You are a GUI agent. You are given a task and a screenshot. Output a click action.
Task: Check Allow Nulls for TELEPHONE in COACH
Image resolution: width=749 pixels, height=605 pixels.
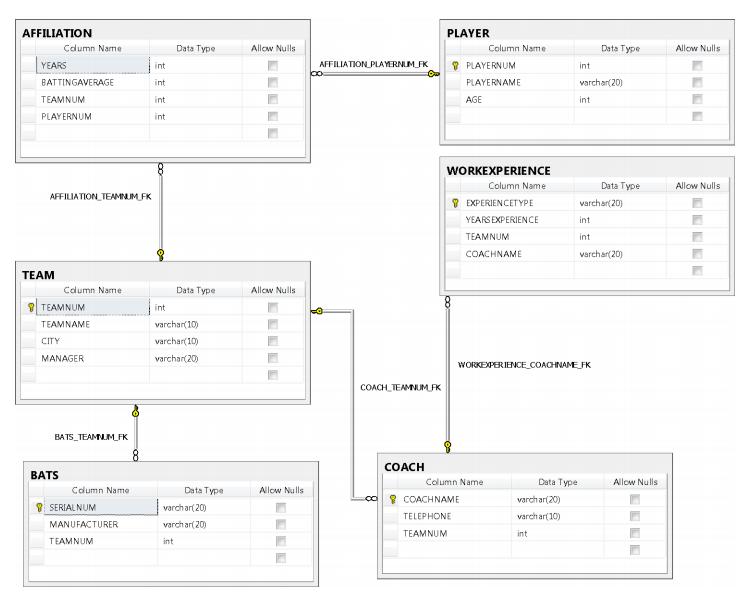(634, 516)
